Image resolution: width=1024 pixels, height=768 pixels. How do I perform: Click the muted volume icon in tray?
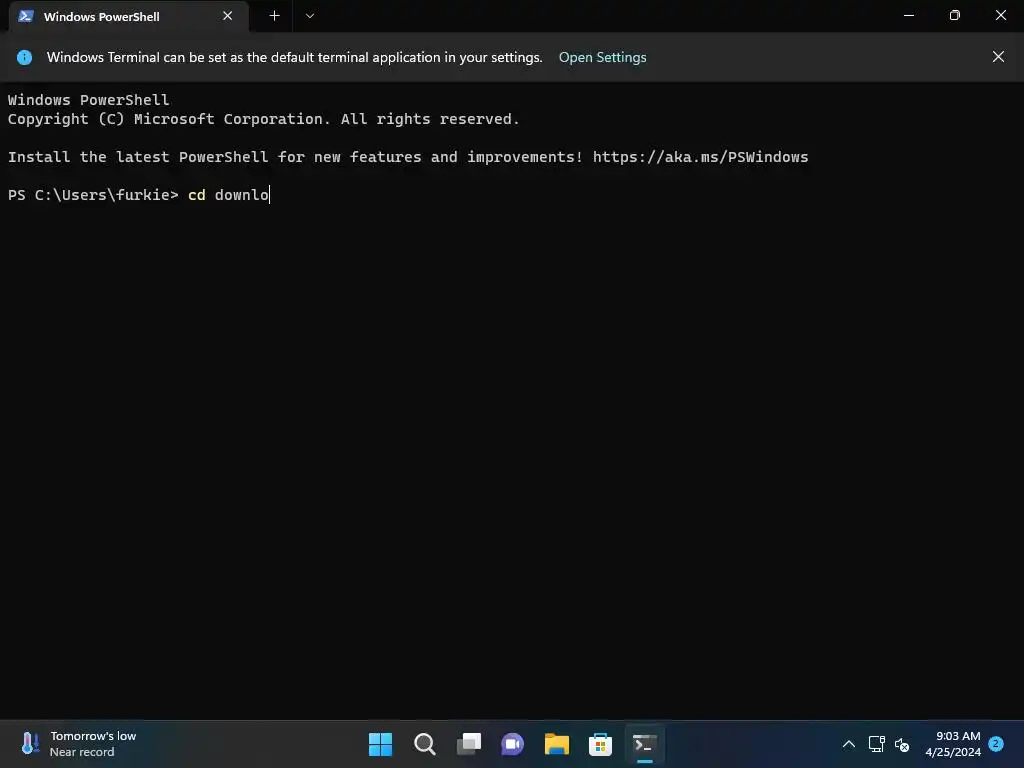pos(902,744)
